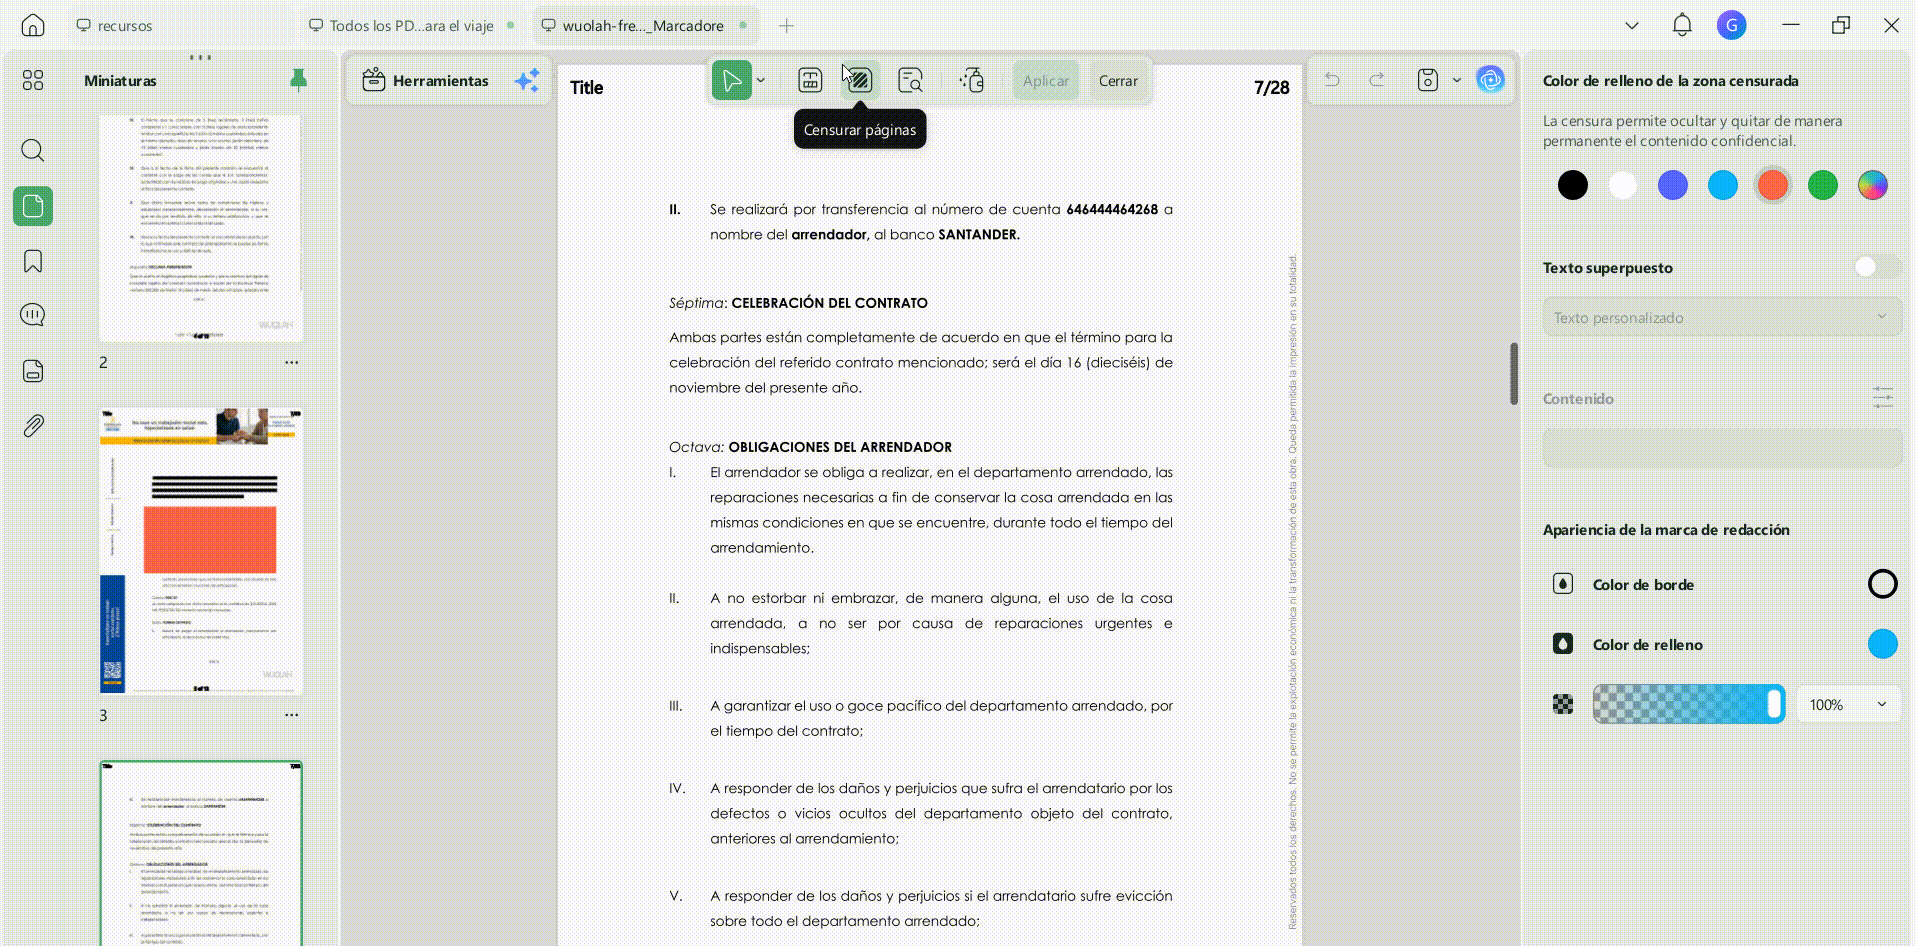The image size is (1916, 946).
Task: Open the thumbnail grid view icon
Action: click(x=33, y=80)
